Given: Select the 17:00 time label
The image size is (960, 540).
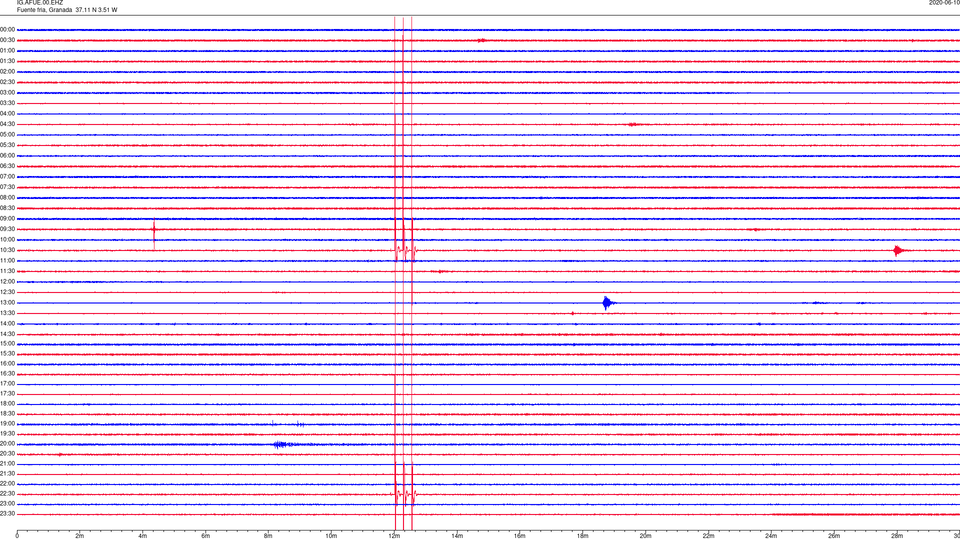Looking at the screenshot, I should [x=8, y=384].
